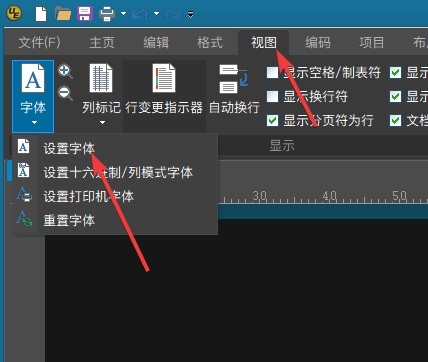Choose 设置打印机字体 menu entry

point(115,196)
